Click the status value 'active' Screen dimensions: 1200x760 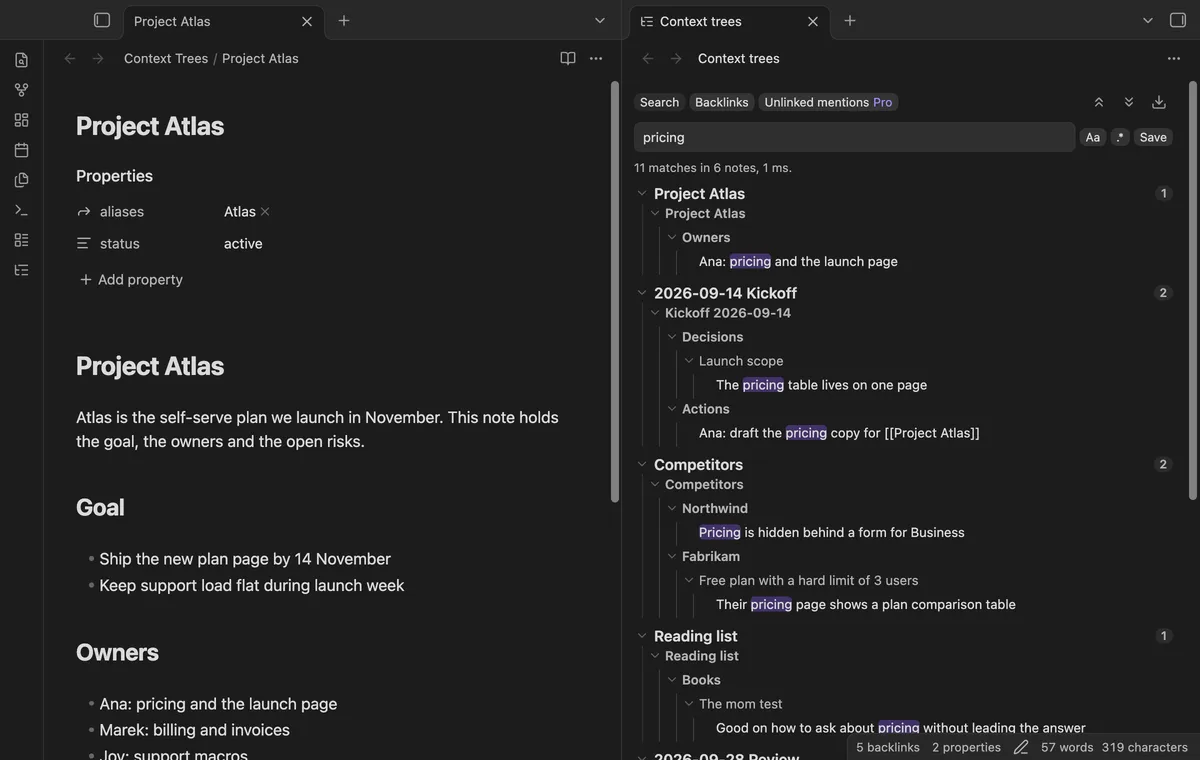pos(243,244)
